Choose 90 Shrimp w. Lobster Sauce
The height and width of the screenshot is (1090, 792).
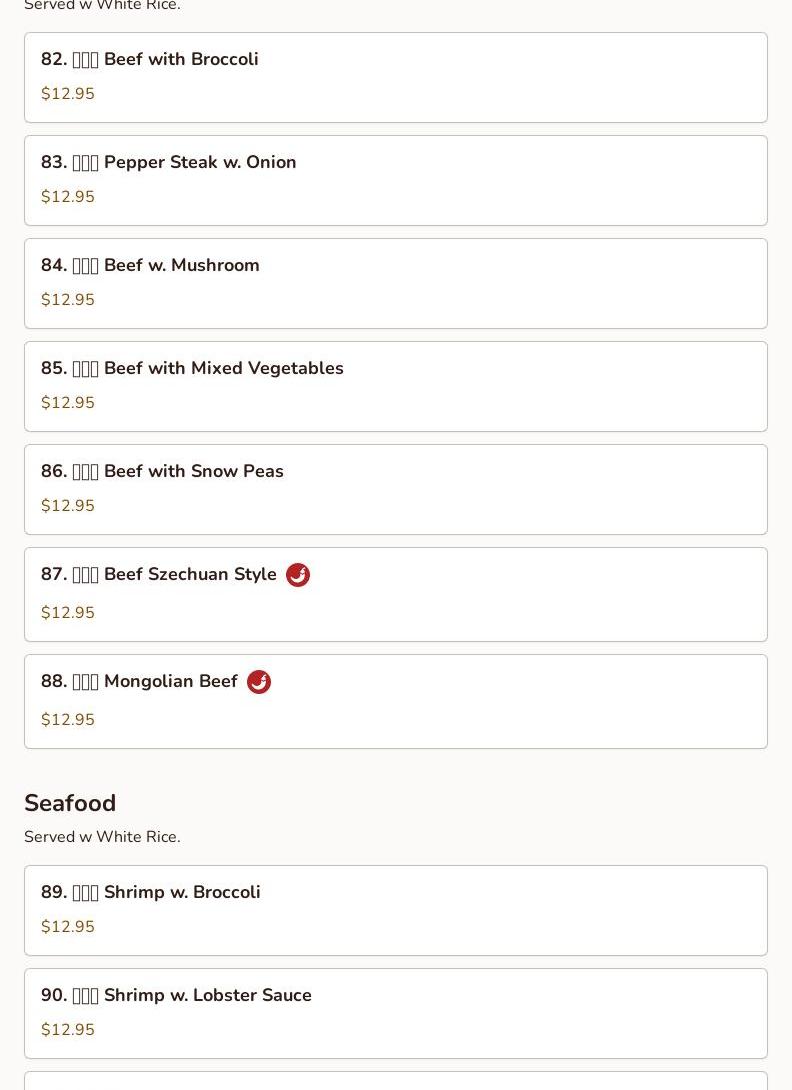tap(396, 1013)
